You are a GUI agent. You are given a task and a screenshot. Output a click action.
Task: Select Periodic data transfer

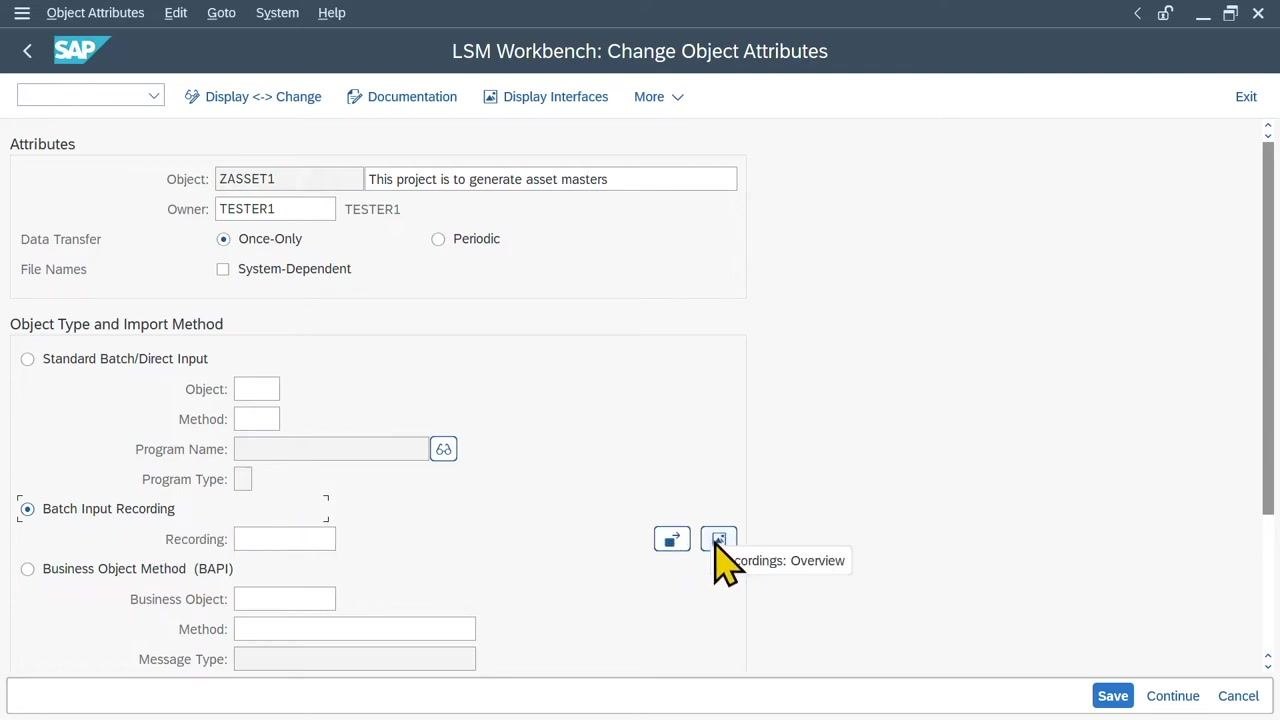coord(438,239)
